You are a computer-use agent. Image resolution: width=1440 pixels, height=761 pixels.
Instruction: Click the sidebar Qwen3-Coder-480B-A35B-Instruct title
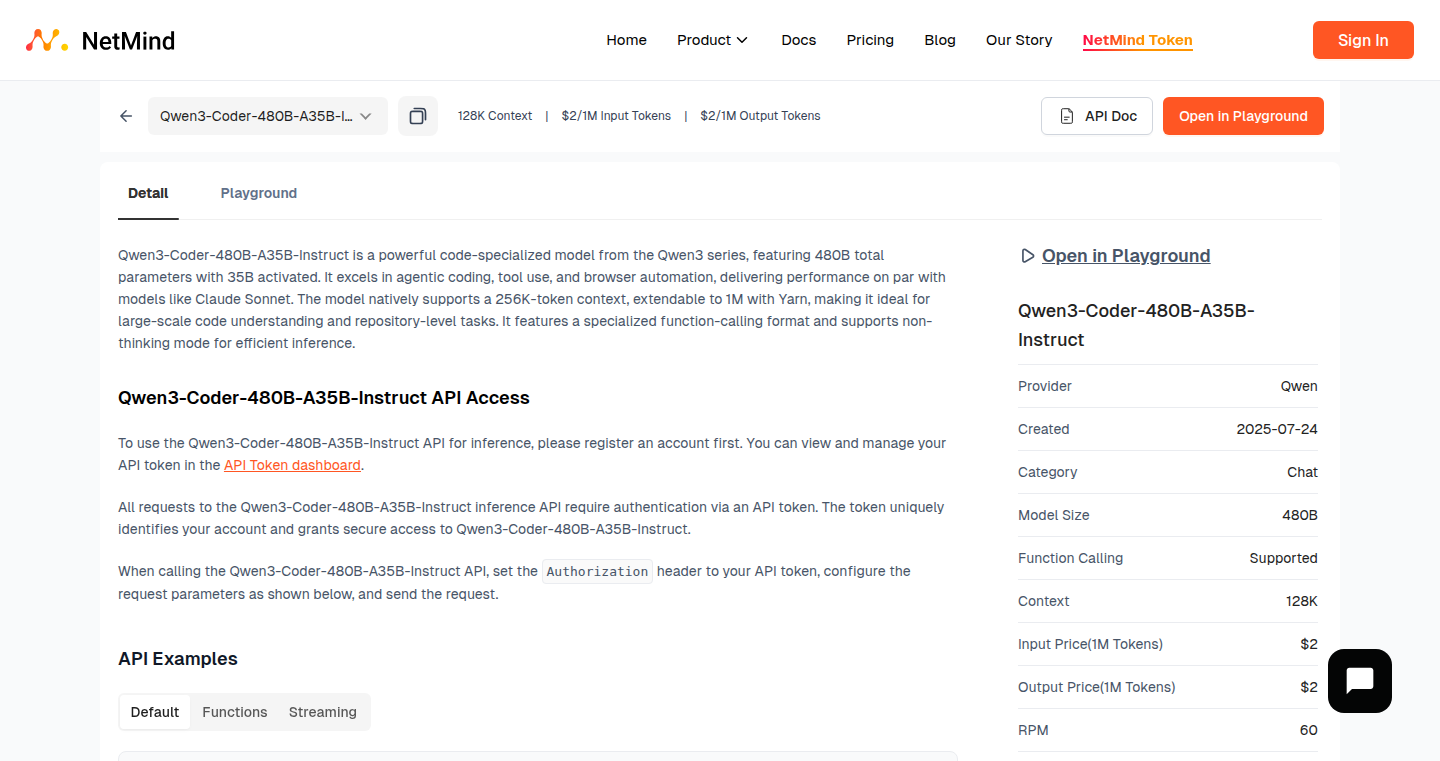tap(1136, 325)
